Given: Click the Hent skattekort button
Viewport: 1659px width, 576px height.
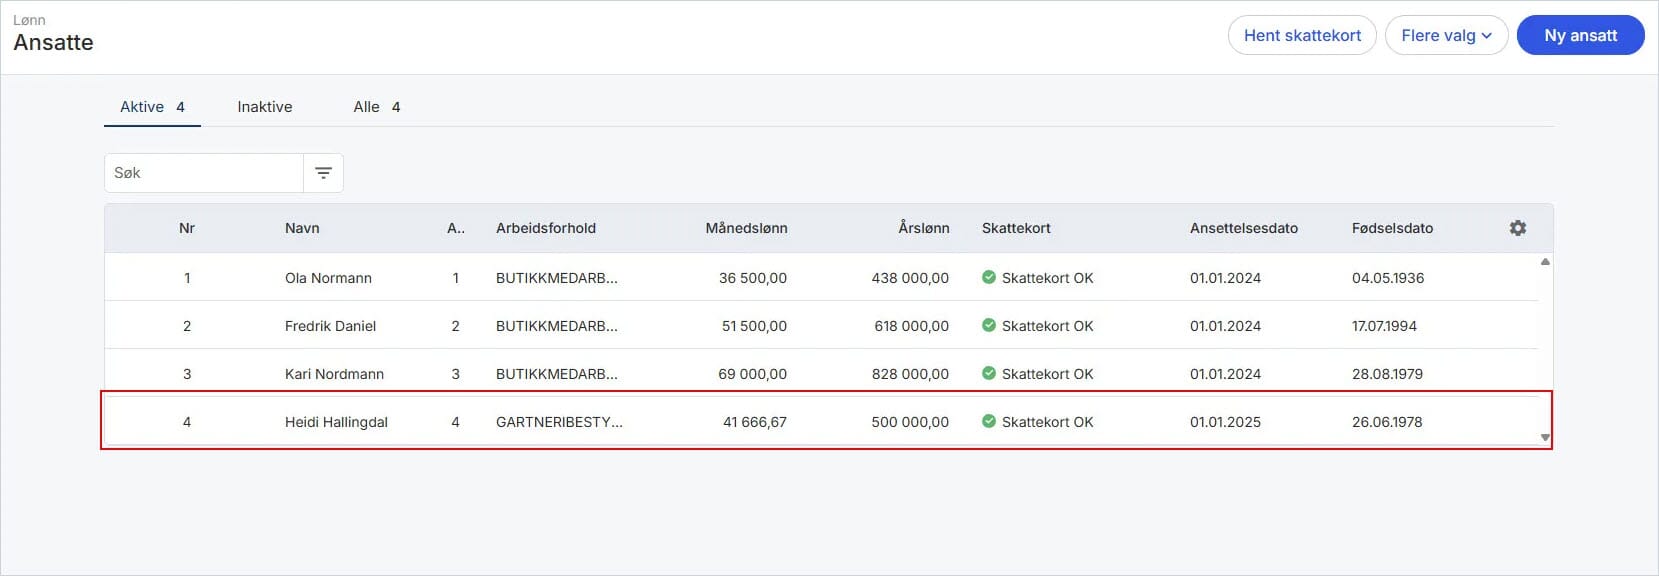Looking at the screenshot, I should tap(1302, 35).
